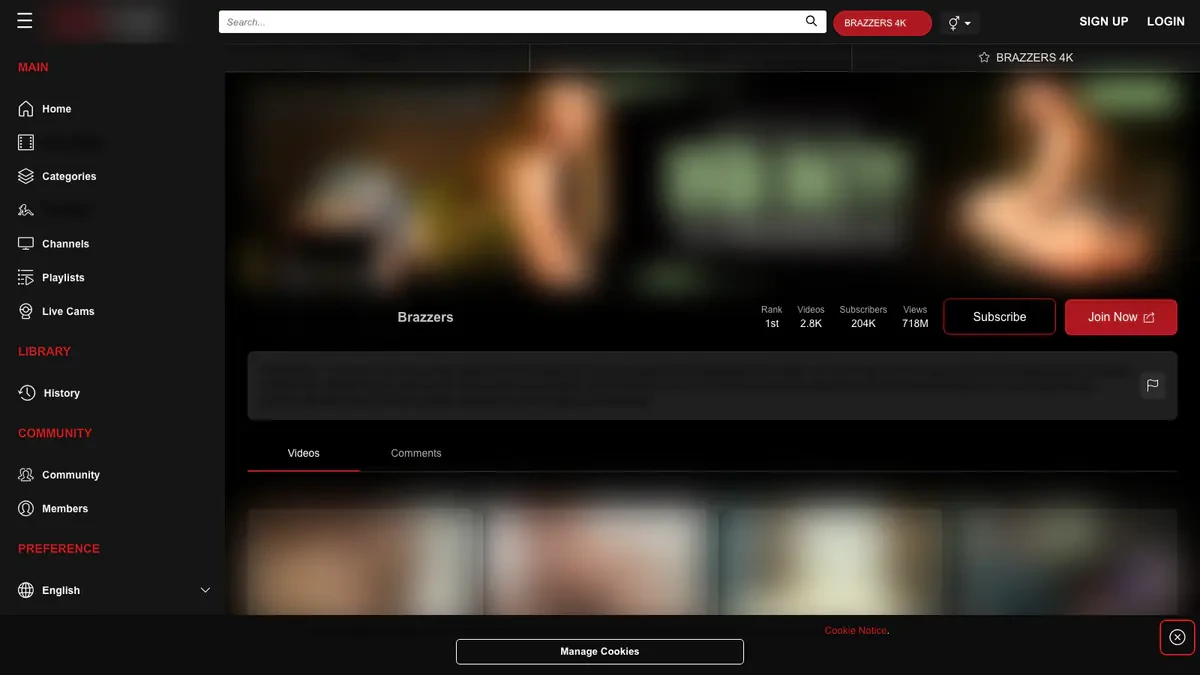The height and width of the screenshot is (675, 1200).
Task: Click the Members person icon
Action: 26,508
